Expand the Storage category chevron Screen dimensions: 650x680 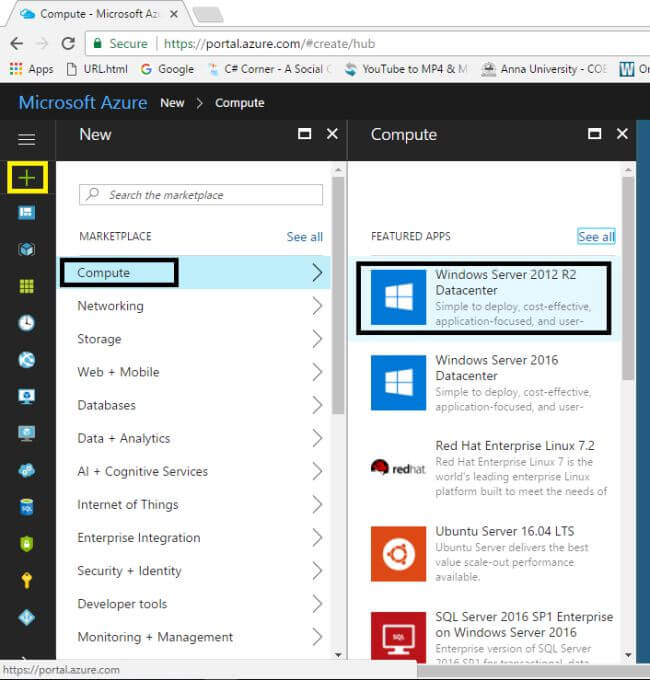click(317, 339)
